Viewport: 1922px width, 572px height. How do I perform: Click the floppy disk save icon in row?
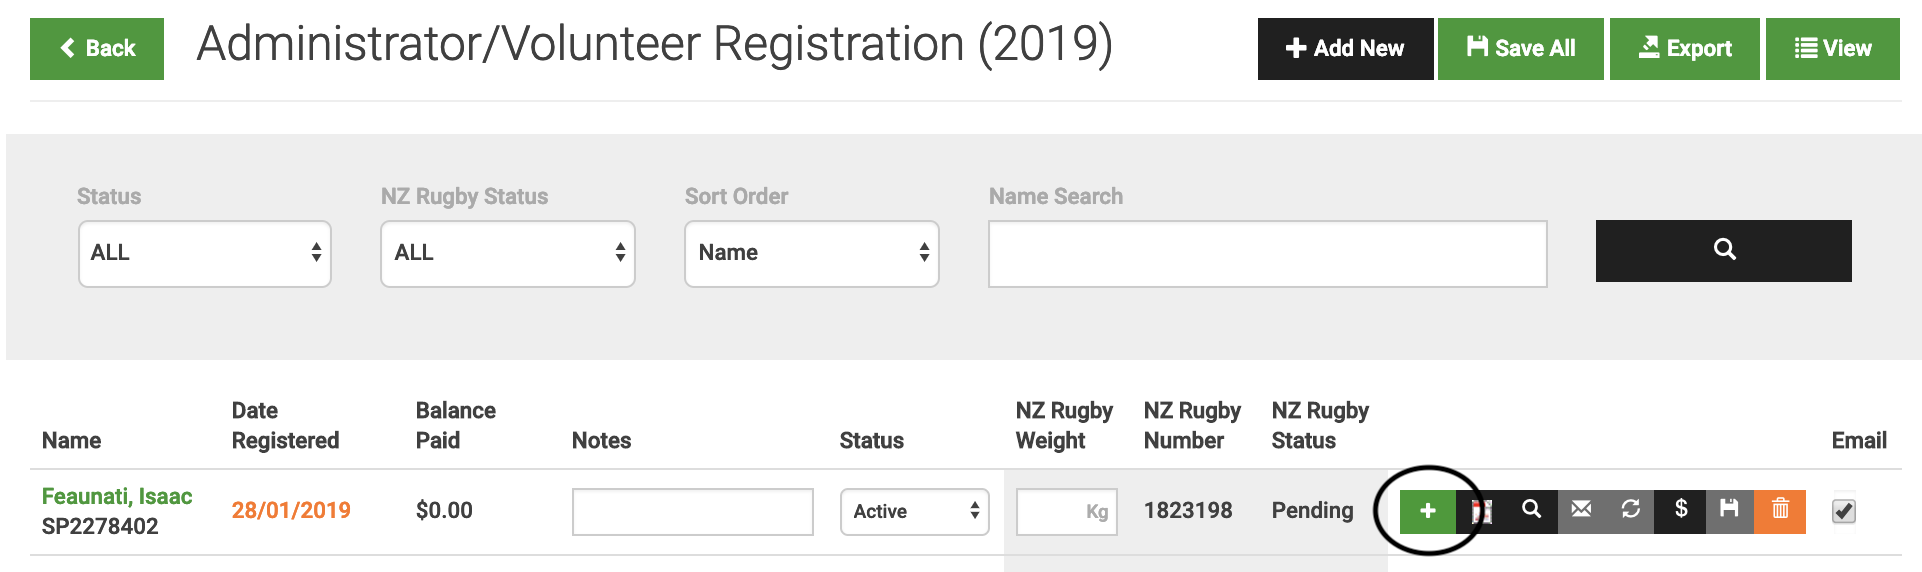click(1729, 510)
